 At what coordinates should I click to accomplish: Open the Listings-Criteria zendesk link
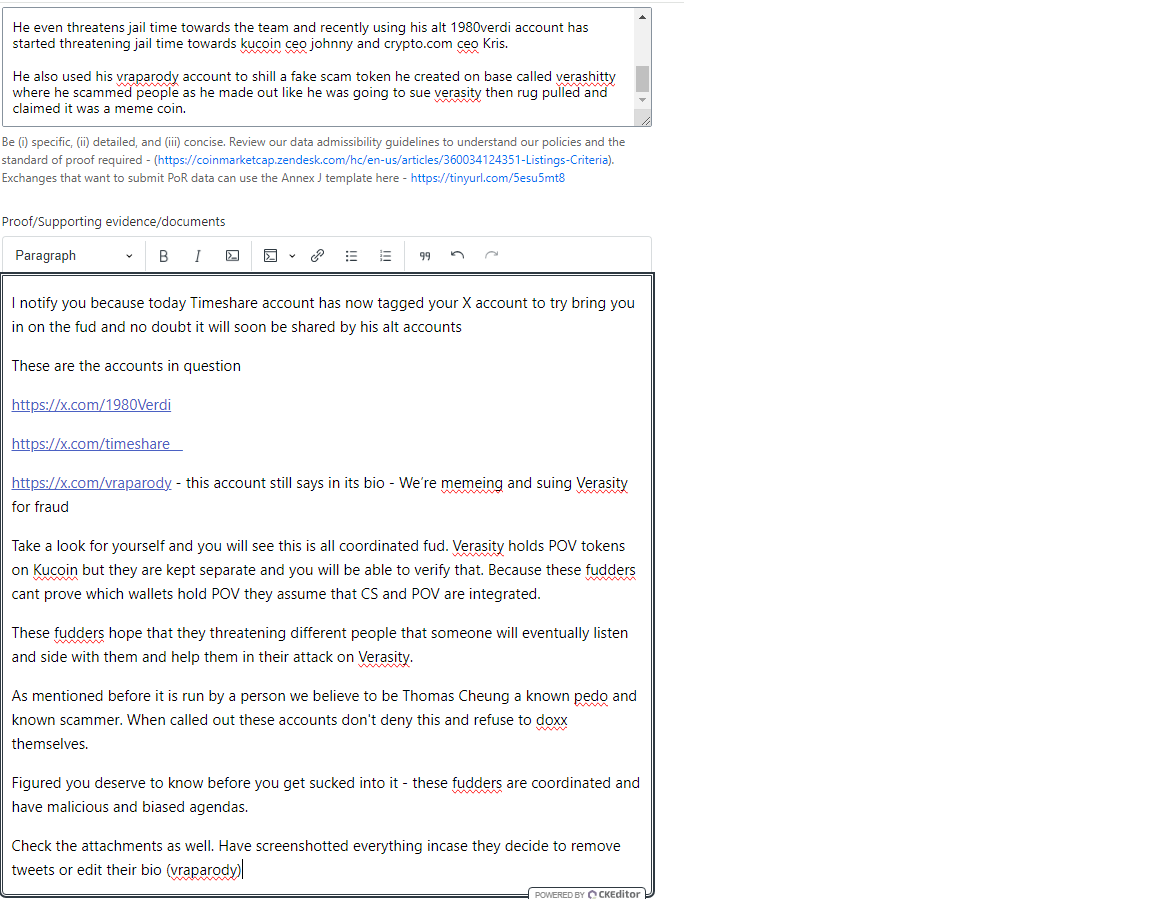click(x=383, y=160)
